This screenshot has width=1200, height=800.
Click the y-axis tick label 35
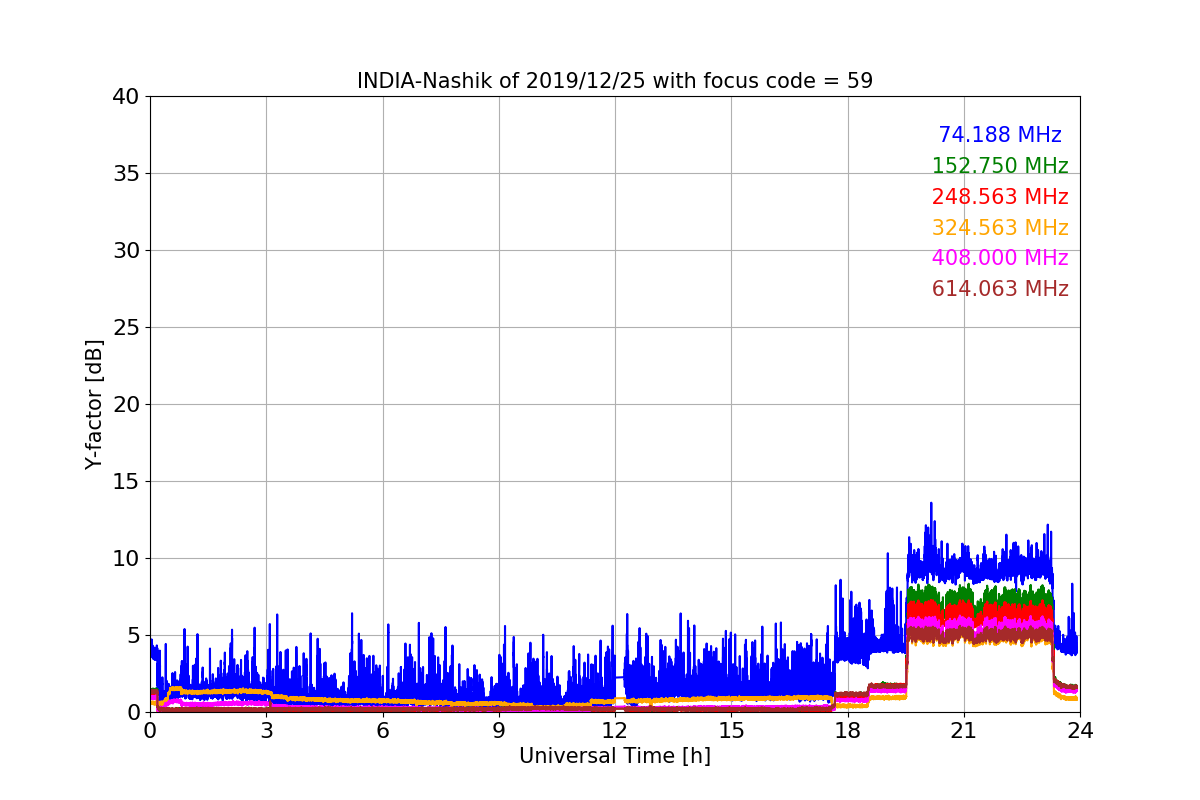pos(125,174)
